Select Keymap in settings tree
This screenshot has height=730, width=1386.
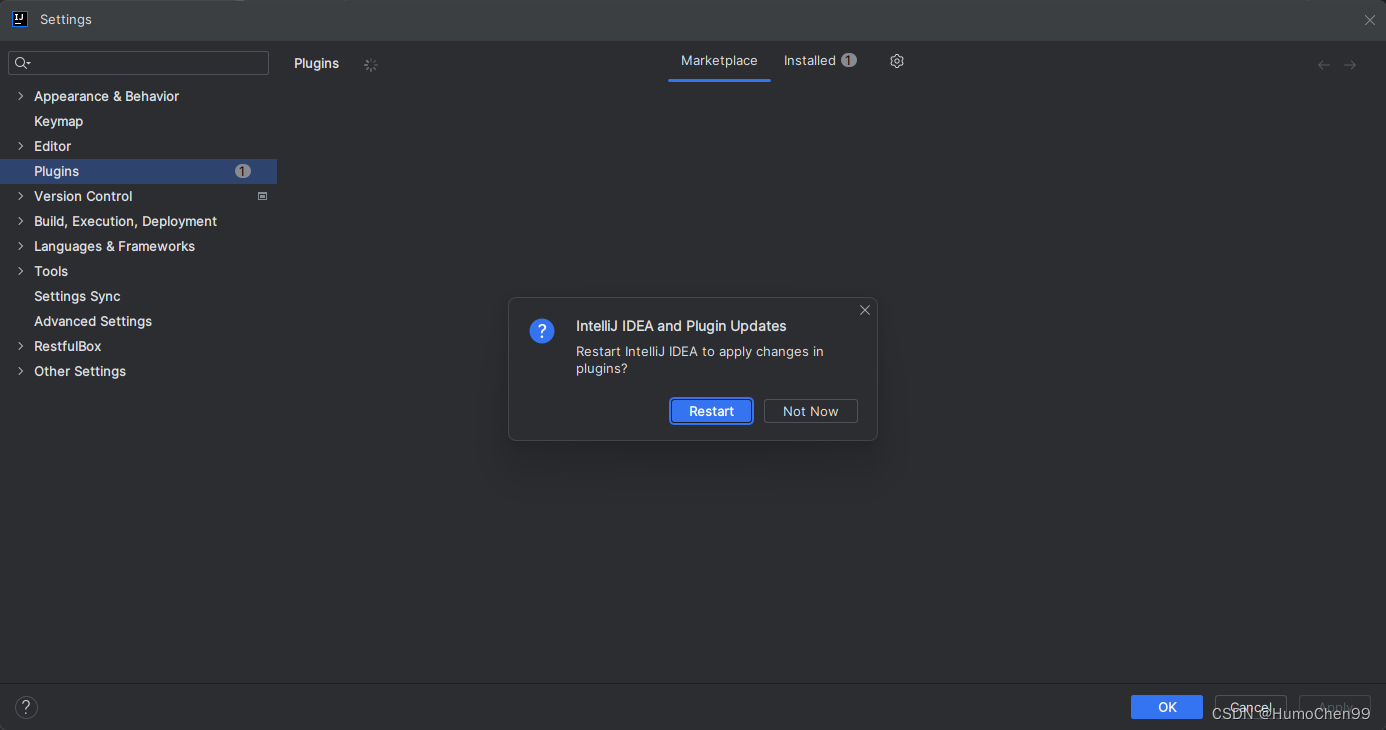point(59,121)
